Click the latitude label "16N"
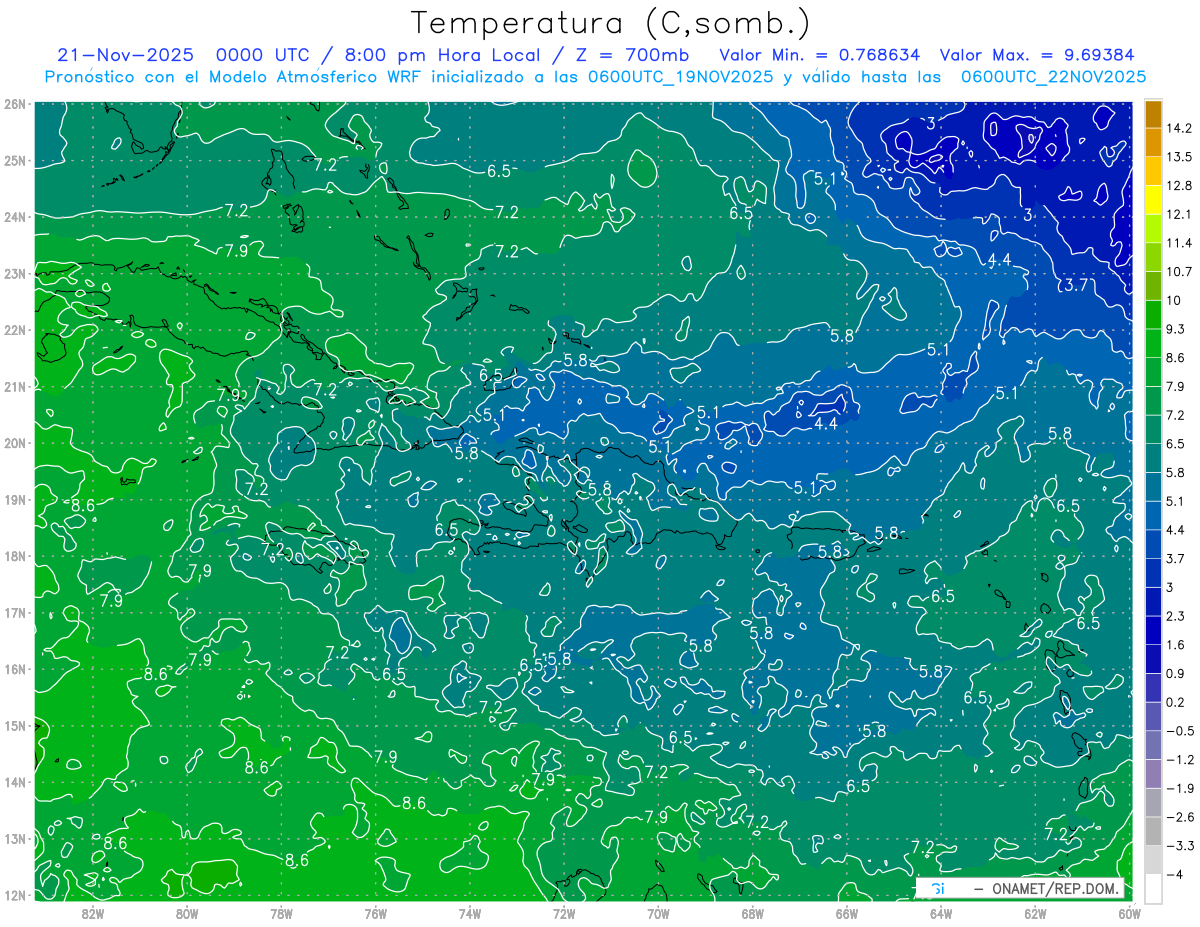The image size is (1200, 927). point(15,669)
